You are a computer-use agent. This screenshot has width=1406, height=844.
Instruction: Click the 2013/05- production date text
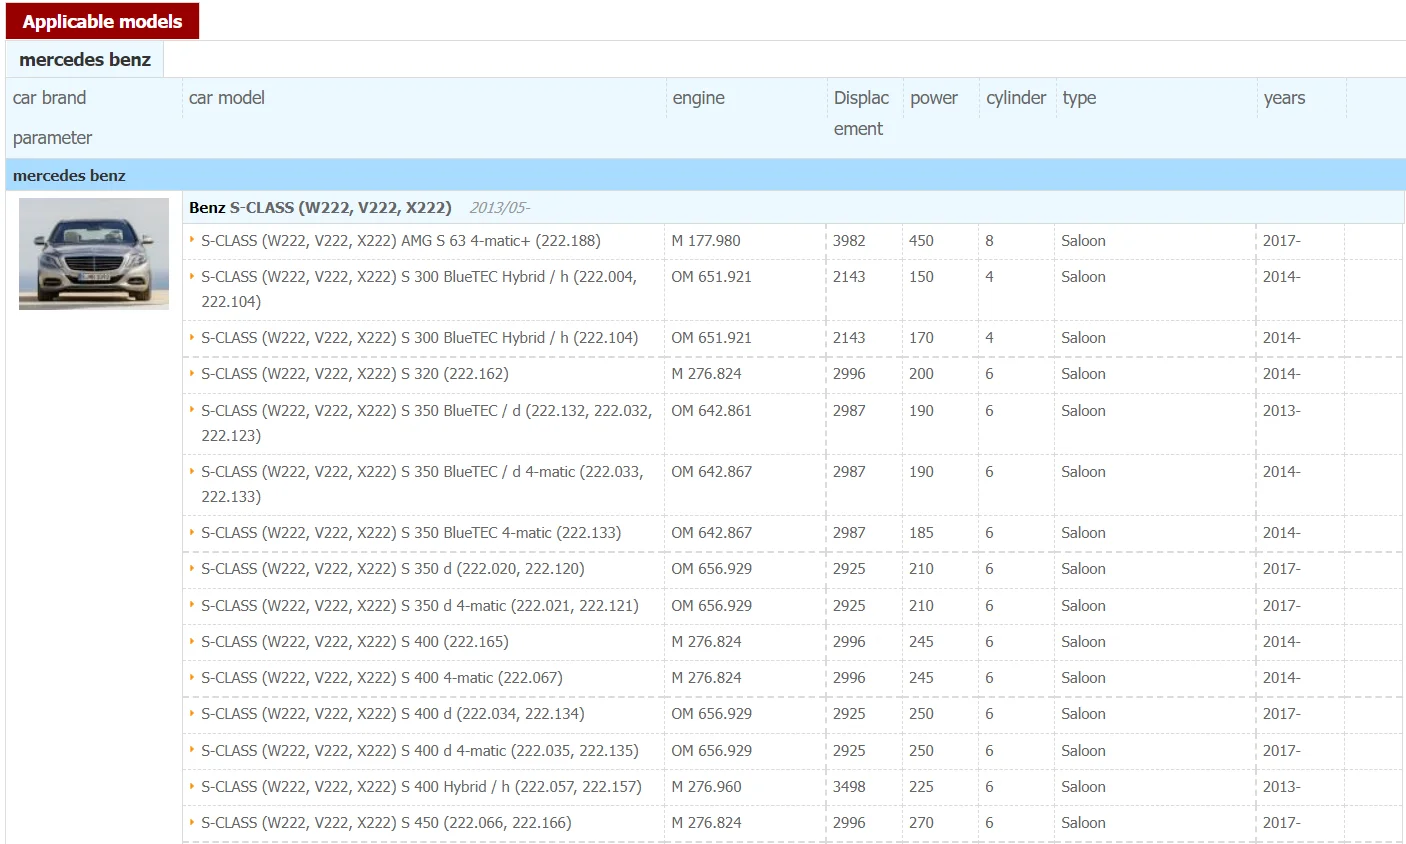[x=499, y=208]
